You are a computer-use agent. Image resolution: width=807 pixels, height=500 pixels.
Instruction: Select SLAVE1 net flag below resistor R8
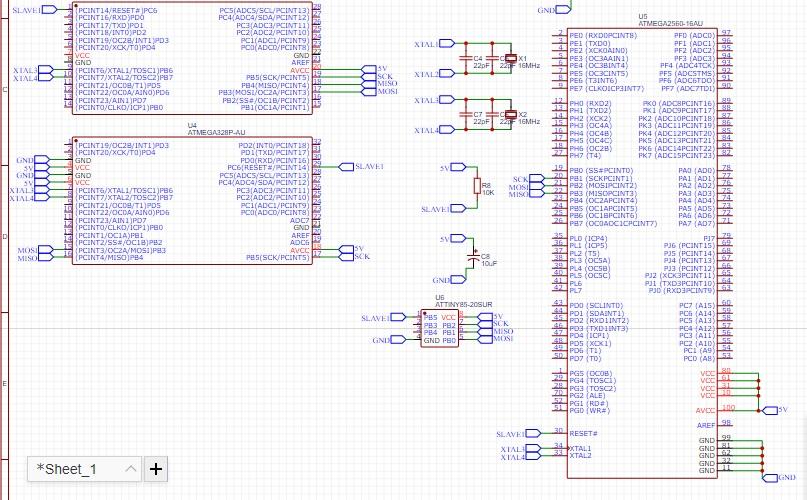(x=458, y=209)
